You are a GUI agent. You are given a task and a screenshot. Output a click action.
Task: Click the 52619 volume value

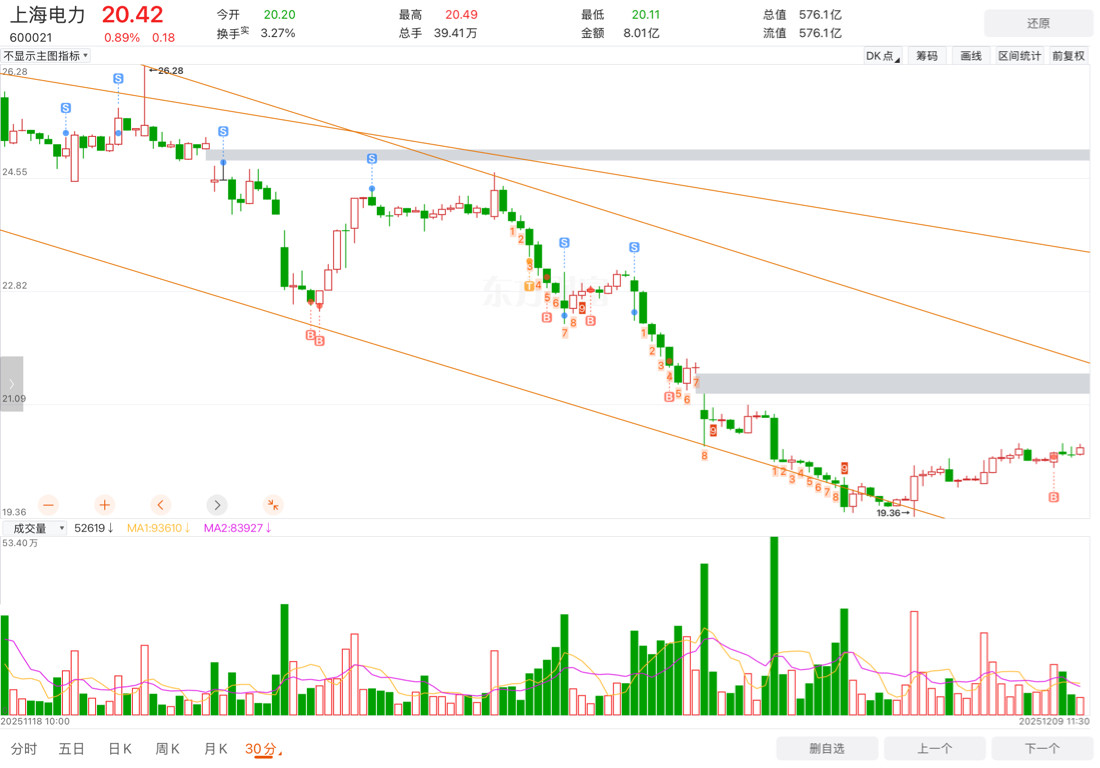93,528
